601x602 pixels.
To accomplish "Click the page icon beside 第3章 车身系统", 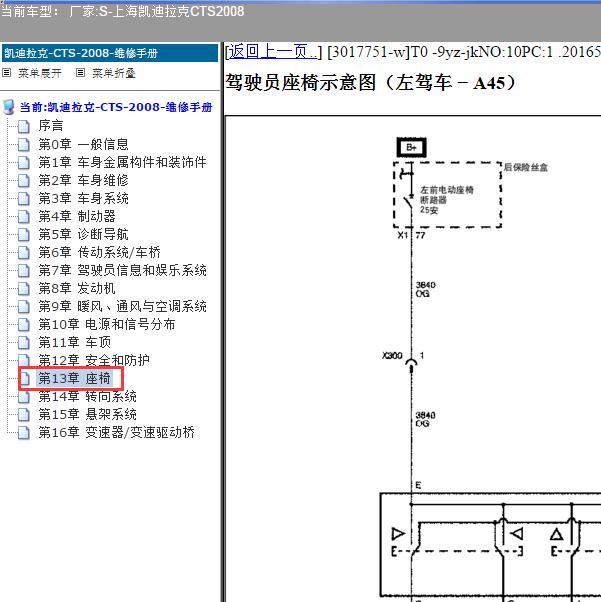I will [x=24, y=198].
